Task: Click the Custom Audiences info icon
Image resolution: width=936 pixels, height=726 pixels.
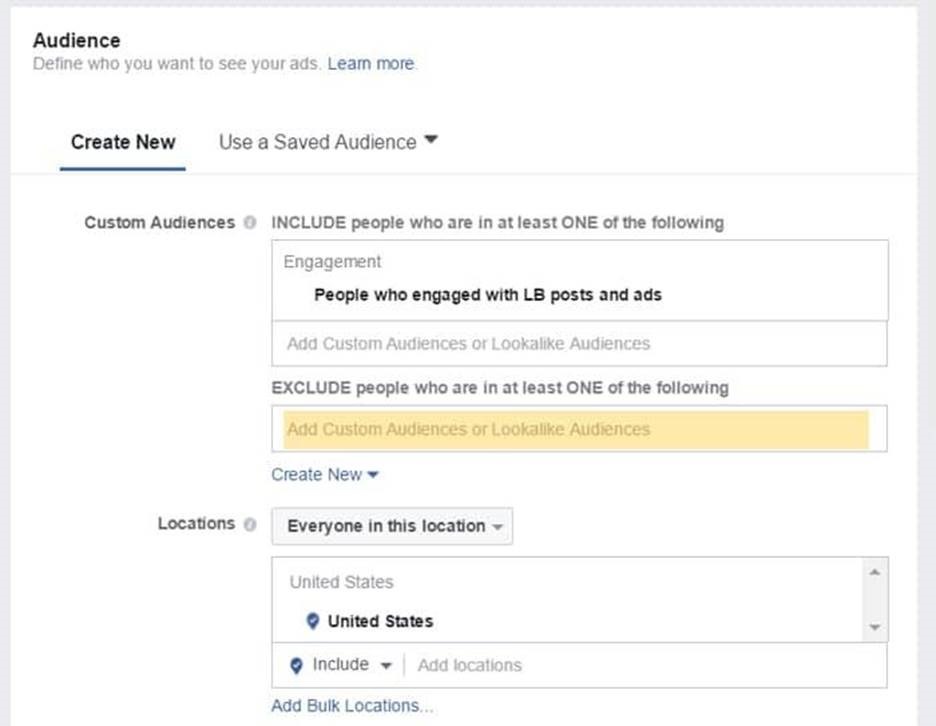Action: 249,223
